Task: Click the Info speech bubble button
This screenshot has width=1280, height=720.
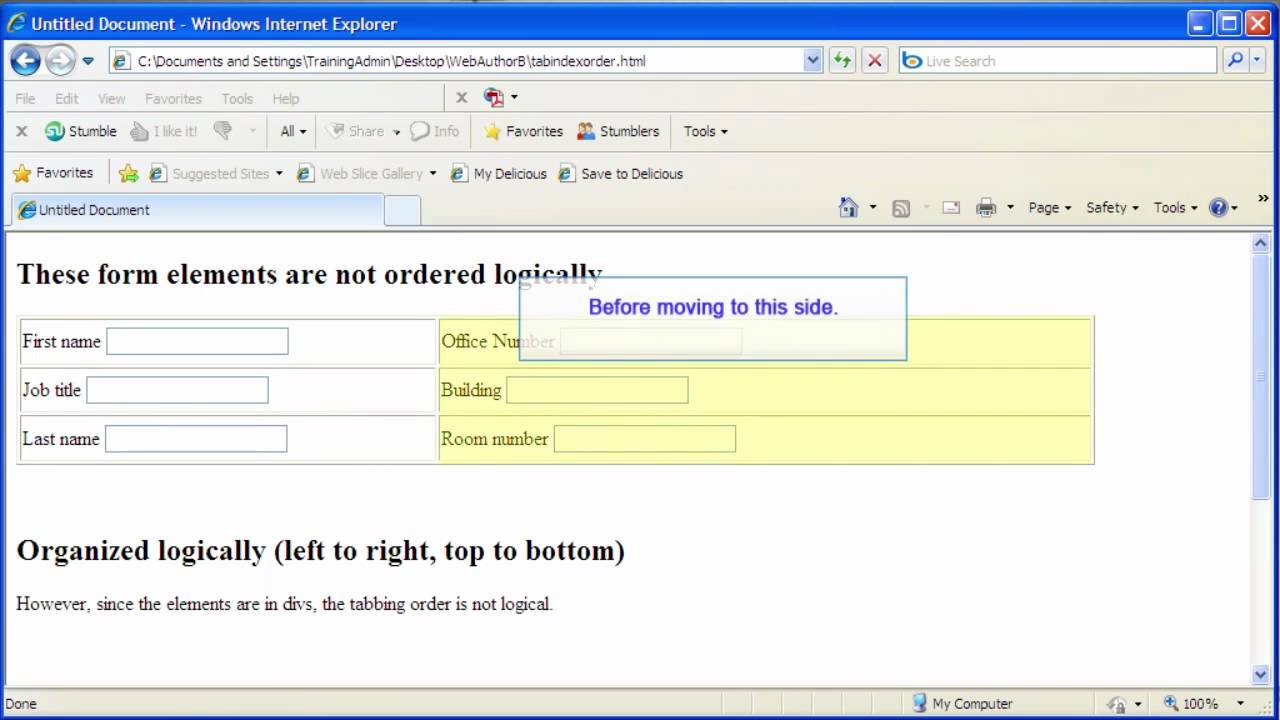Action: point(435,131)
